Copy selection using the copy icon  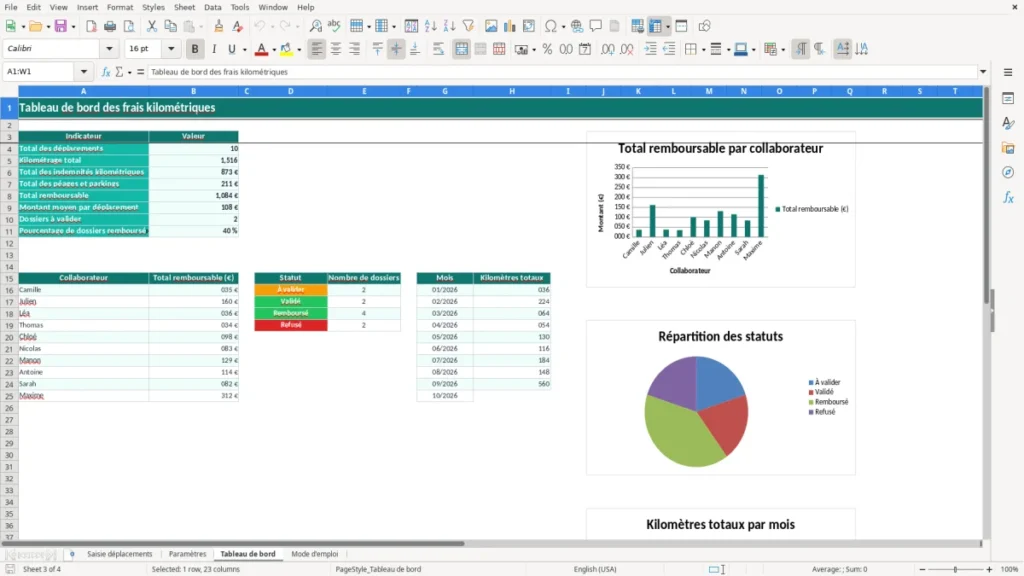[x=170, y=26]
